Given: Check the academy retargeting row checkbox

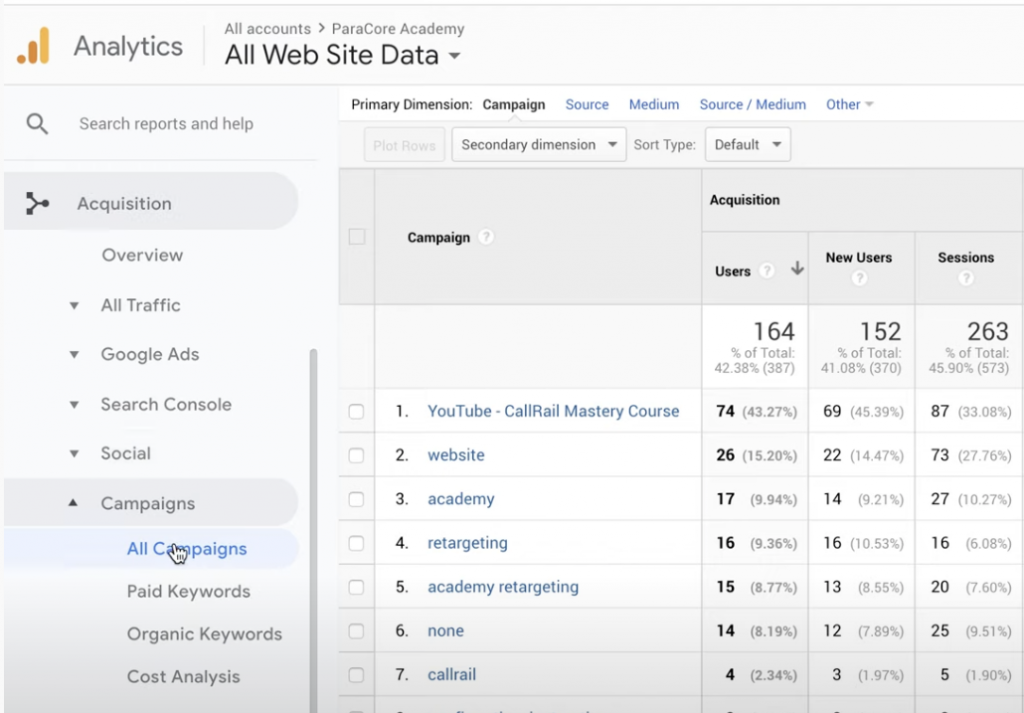Looking at the screenshot, I should tap(356, 587).
